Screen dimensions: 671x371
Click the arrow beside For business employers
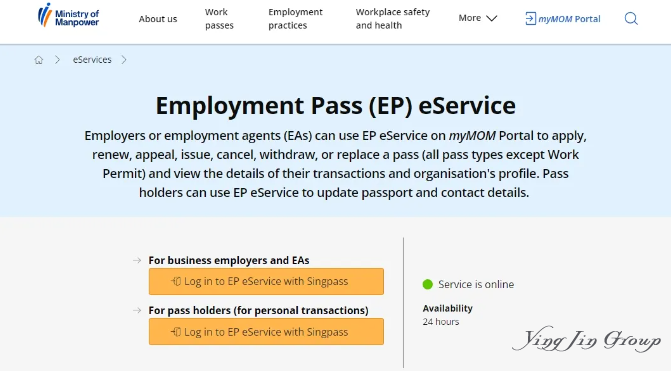[x=137, y=260]
